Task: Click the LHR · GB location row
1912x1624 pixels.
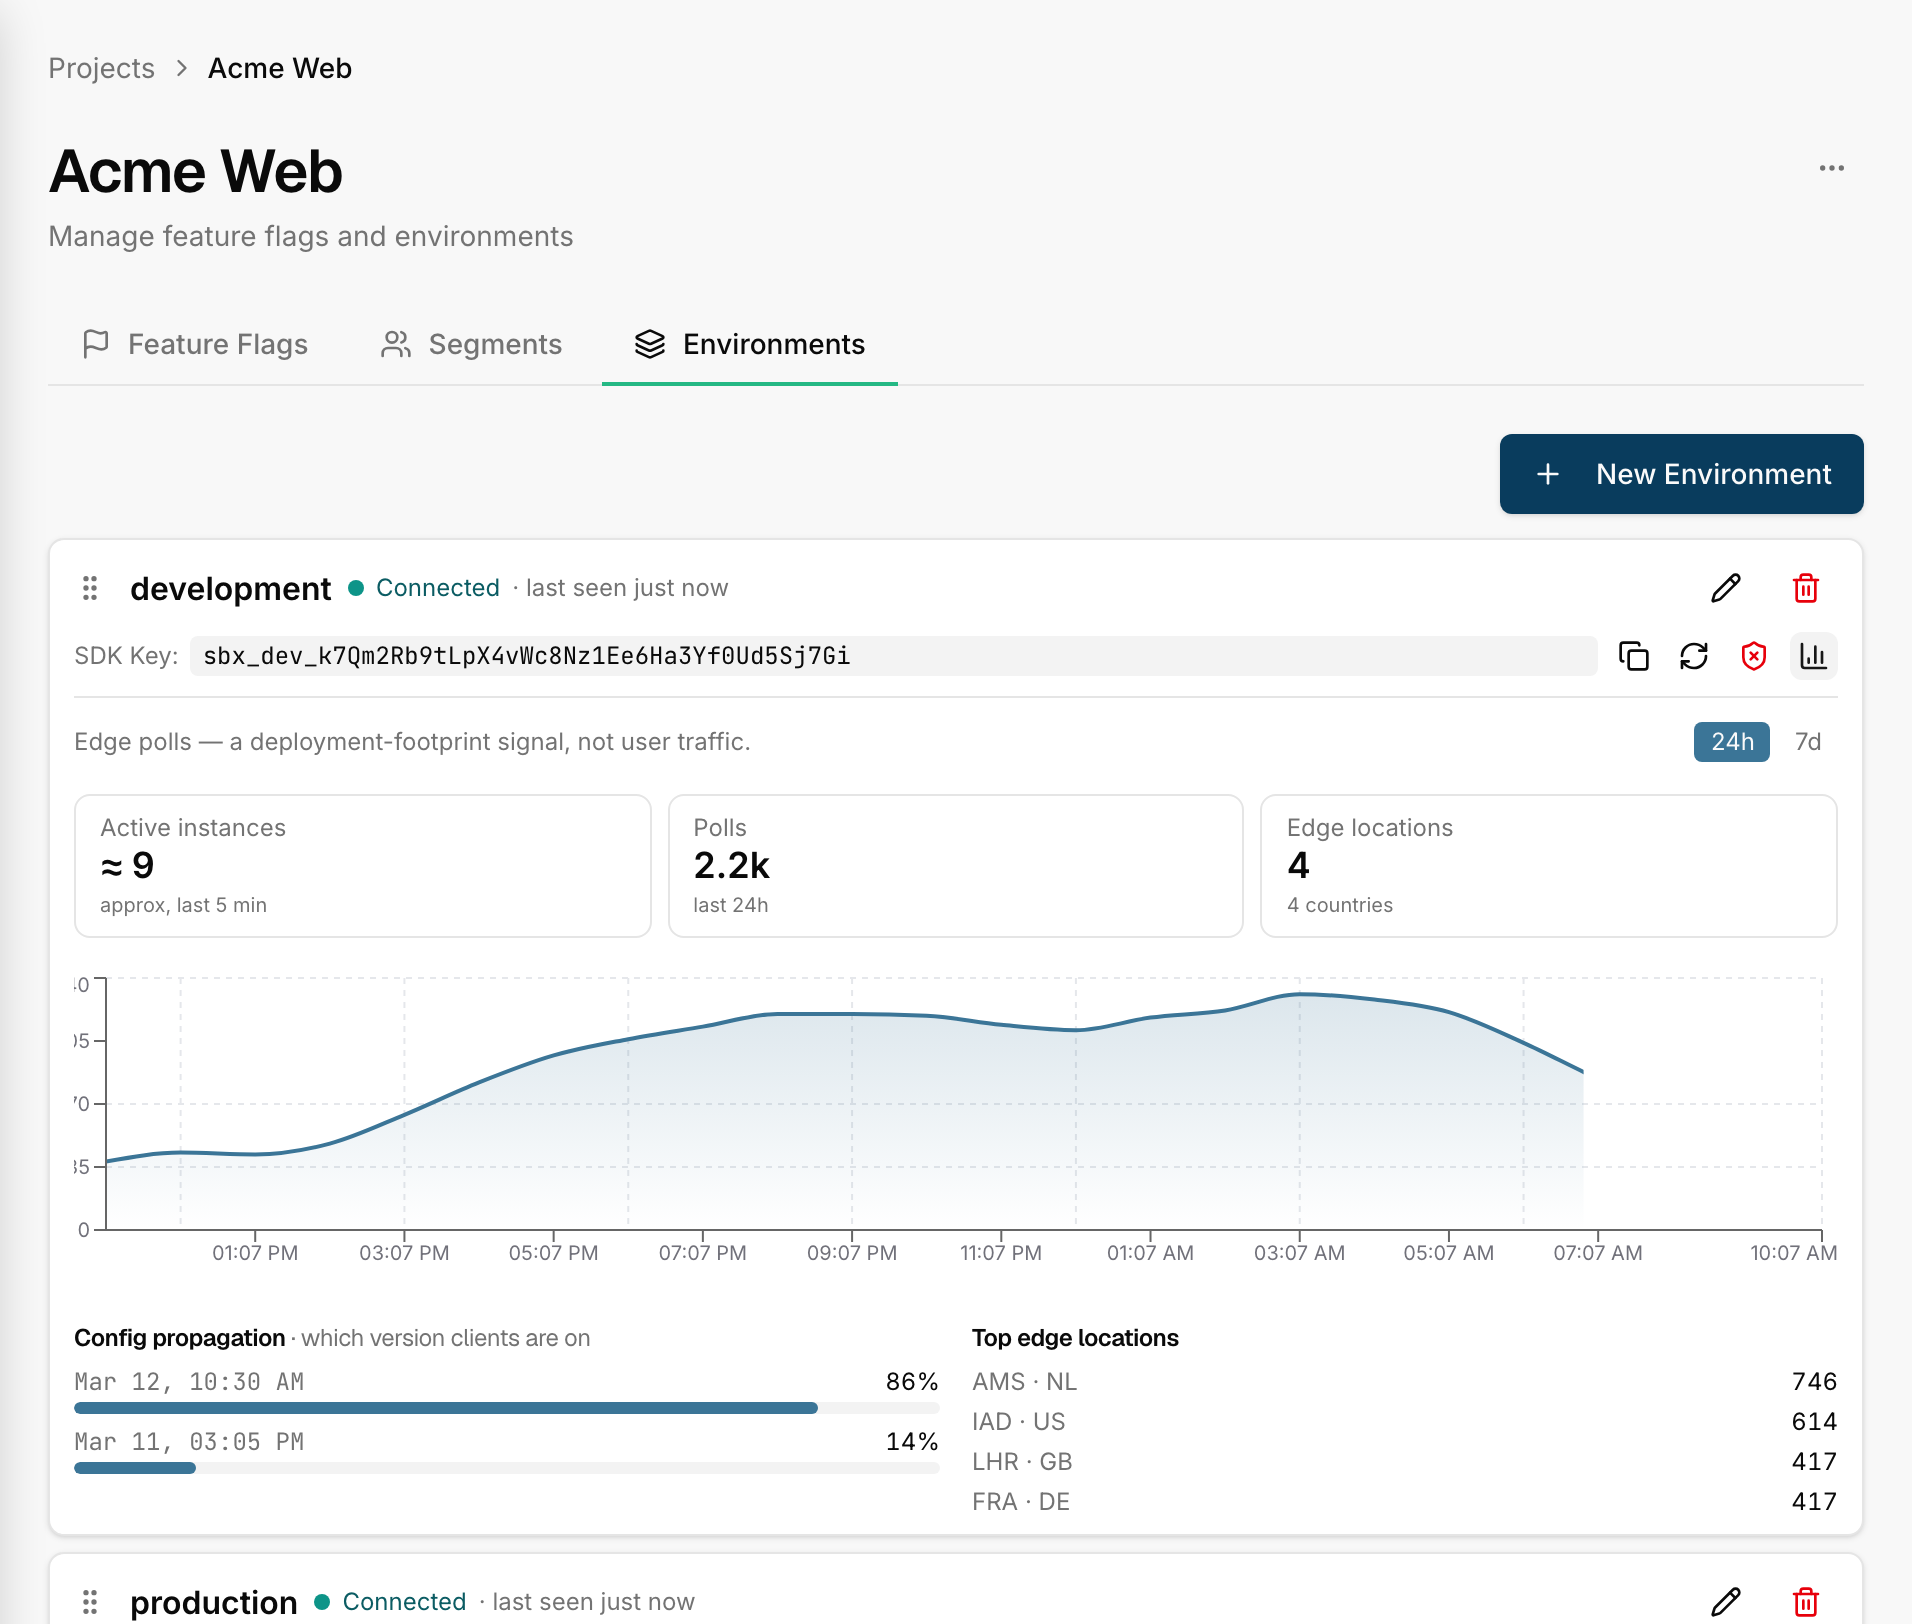Action: pyautogui.click(x=1405, y=1462)
